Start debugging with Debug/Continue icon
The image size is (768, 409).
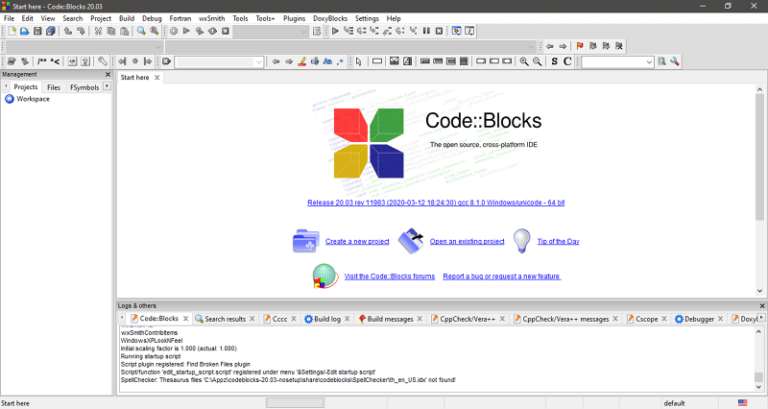335,31
